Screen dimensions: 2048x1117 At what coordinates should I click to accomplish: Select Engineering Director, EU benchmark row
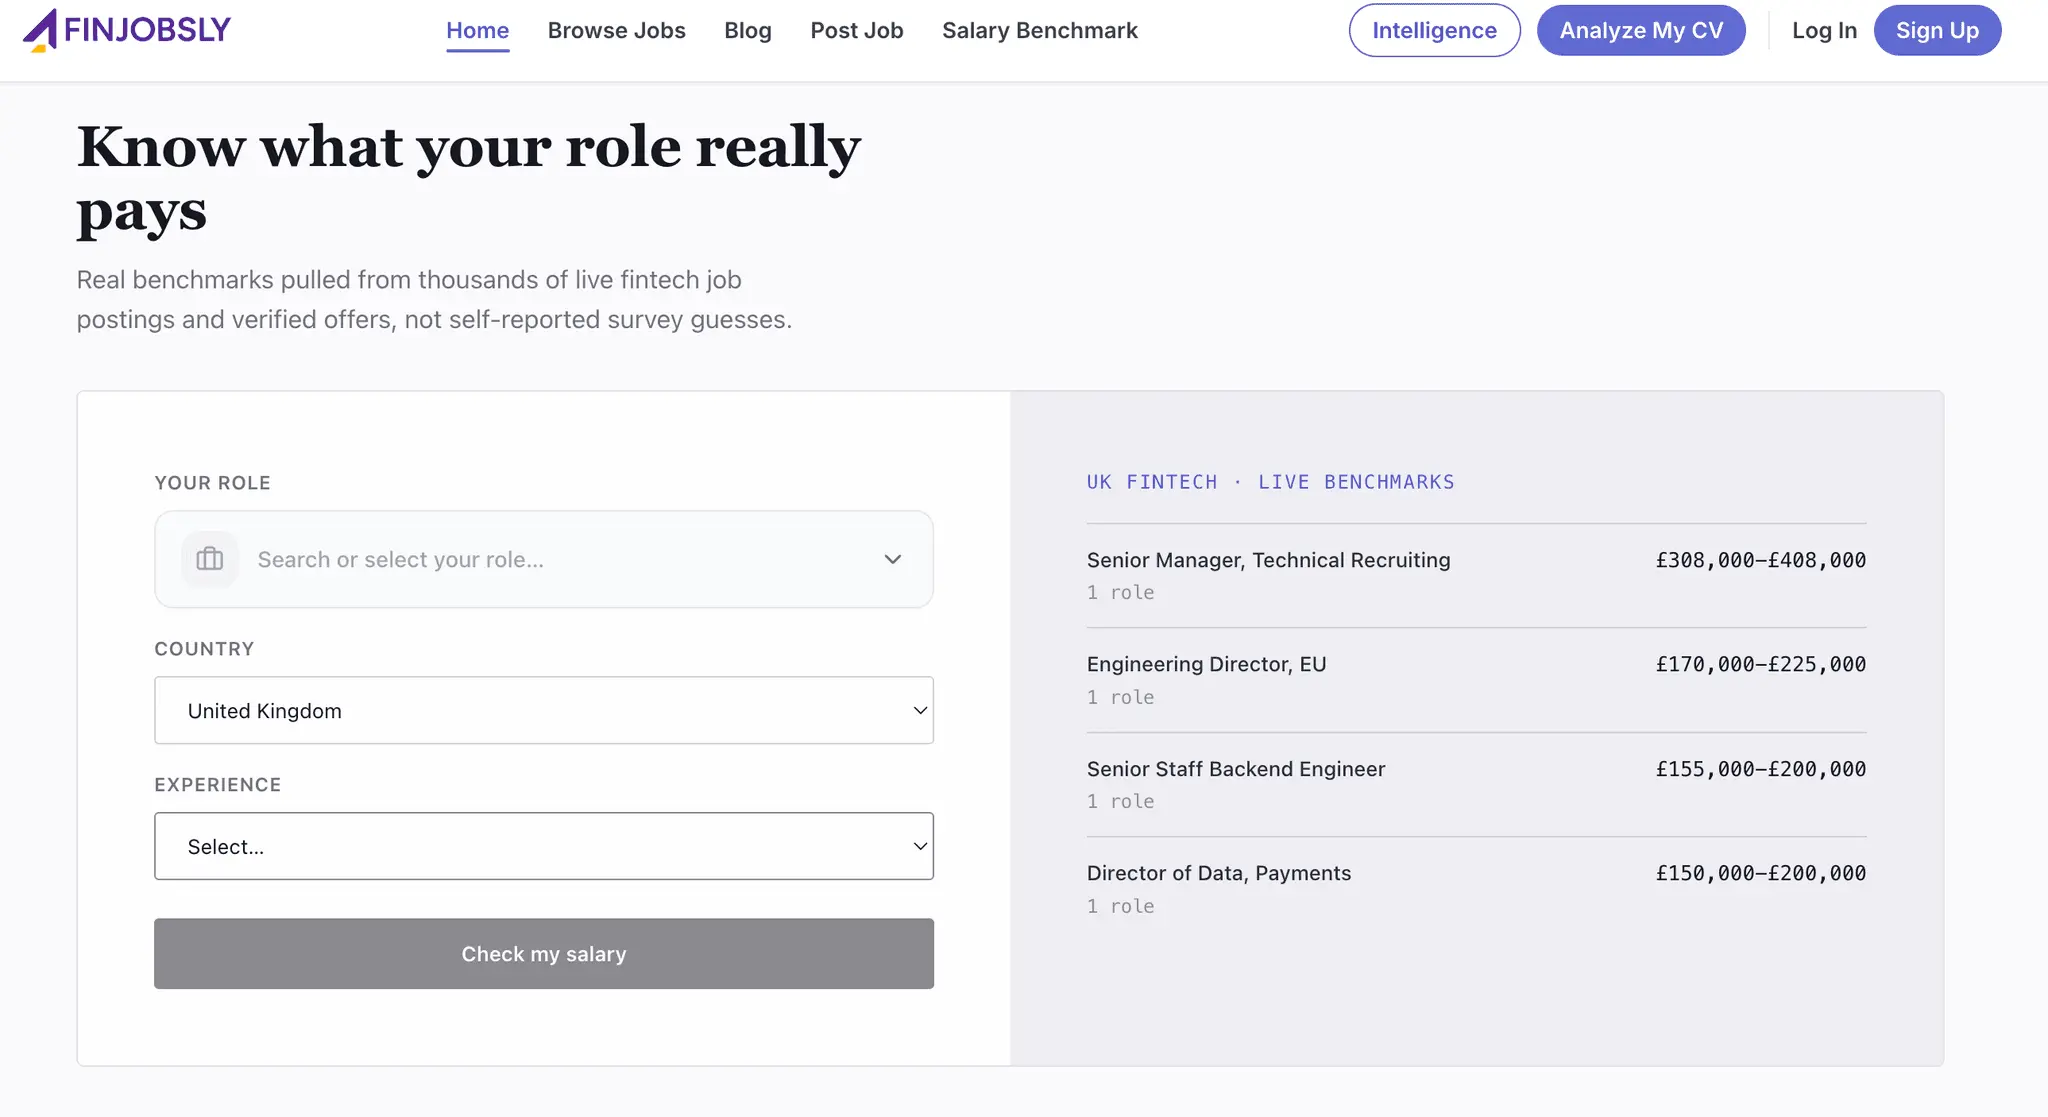(x=1477, y=680)
